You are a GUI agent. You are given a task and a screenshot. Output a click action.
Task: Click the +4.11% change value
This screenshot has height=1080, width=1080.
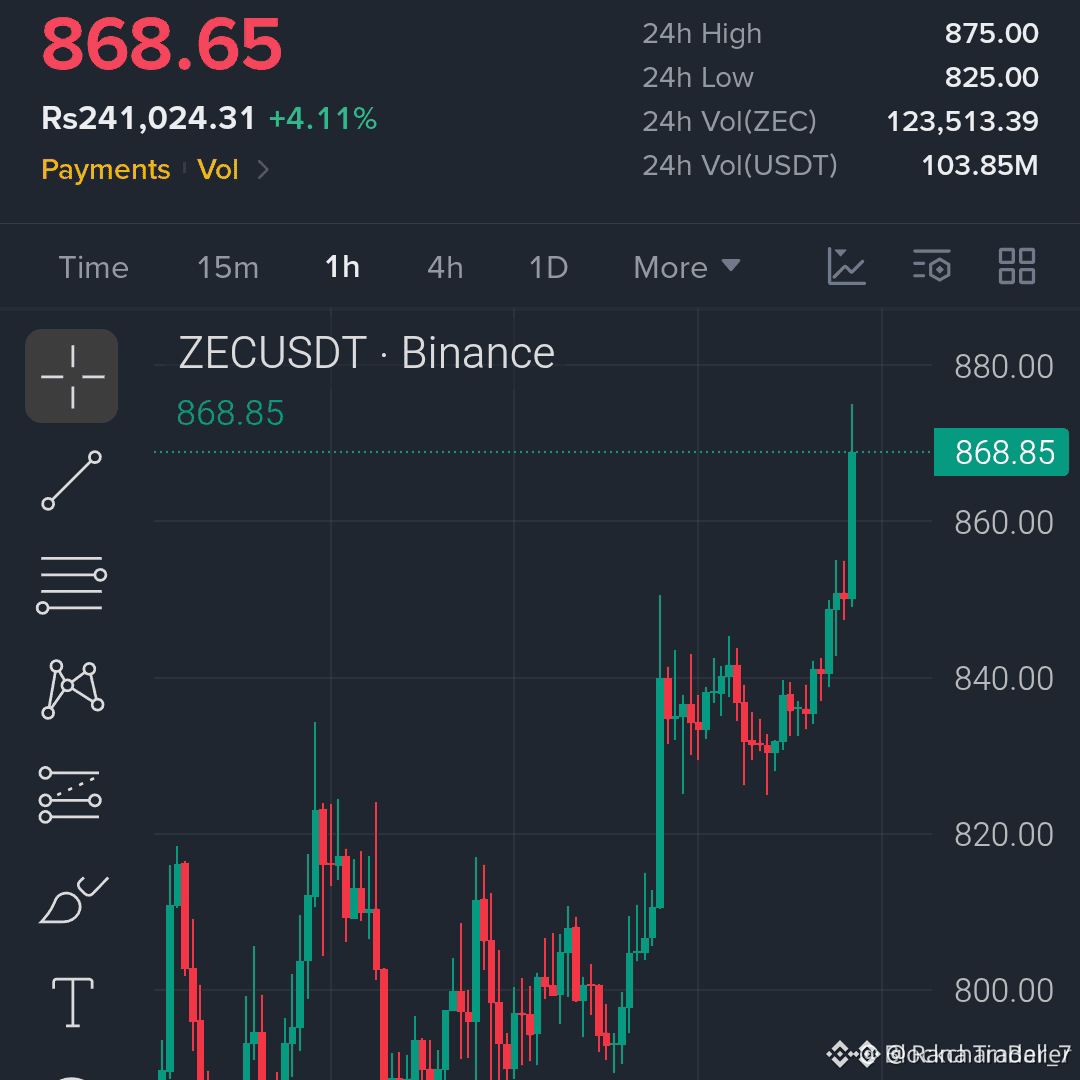click(323, 118)
